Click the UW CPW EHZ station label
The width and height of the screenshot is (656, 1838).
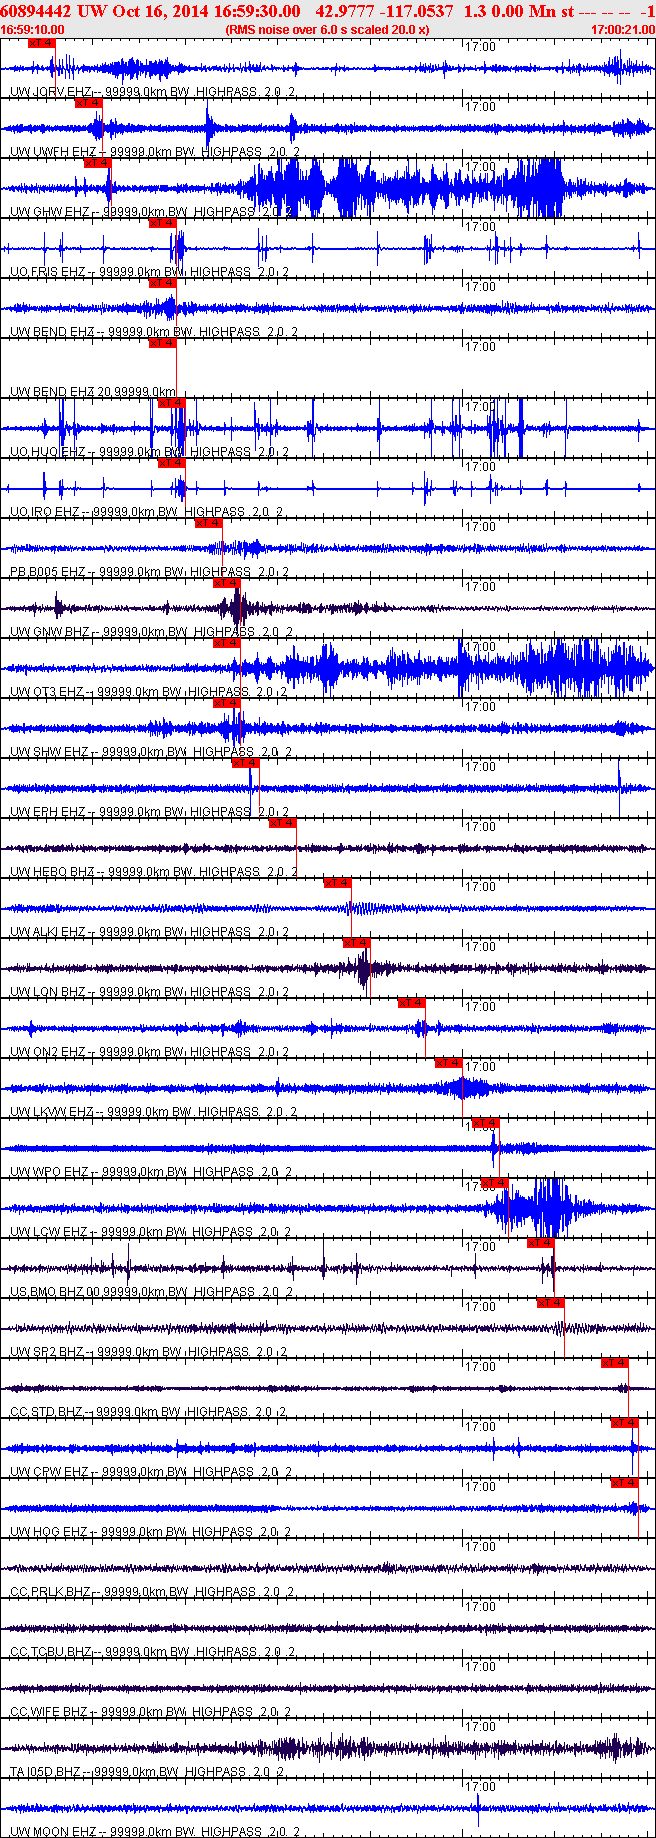(x=151, y=1472)
